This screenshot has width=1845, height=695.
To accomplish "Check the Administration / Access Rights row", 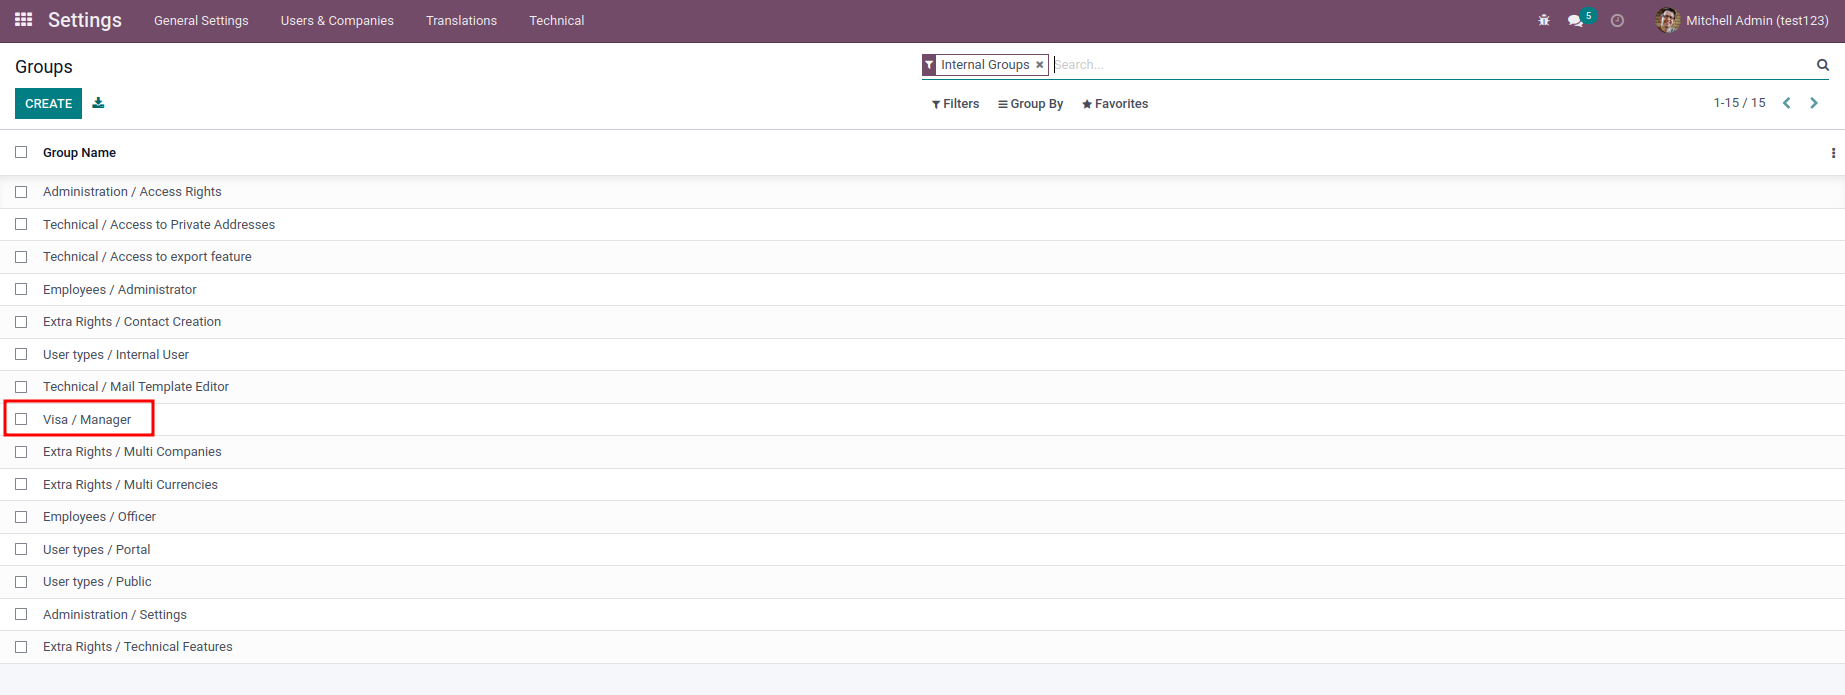I will pos(21,192).
